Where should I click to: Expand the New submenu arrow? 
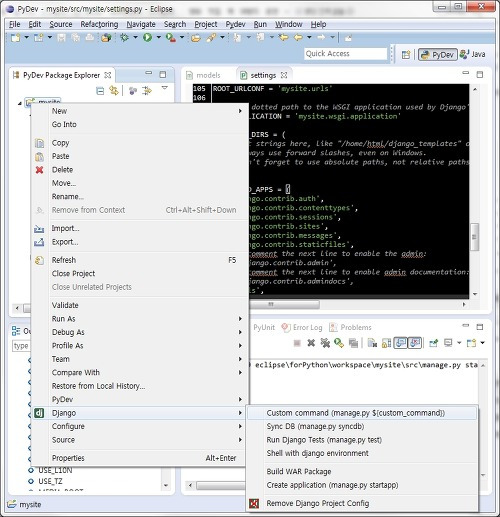click(x=240, y=111)
